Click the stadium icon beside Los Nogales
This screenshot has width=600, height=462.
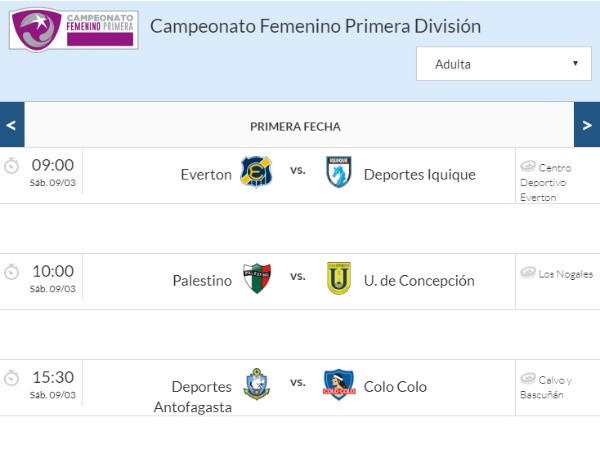tap(528, 272)
